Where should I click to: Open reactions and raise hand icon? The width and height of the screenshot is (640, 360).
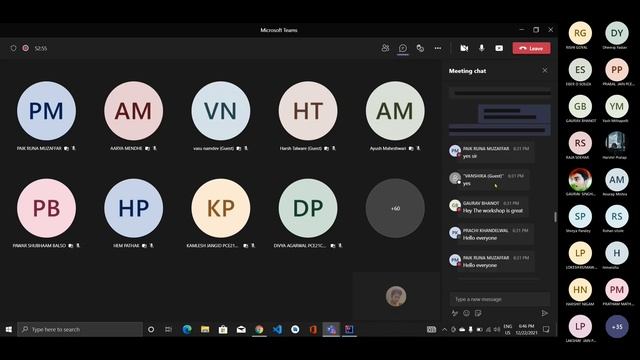420,48
